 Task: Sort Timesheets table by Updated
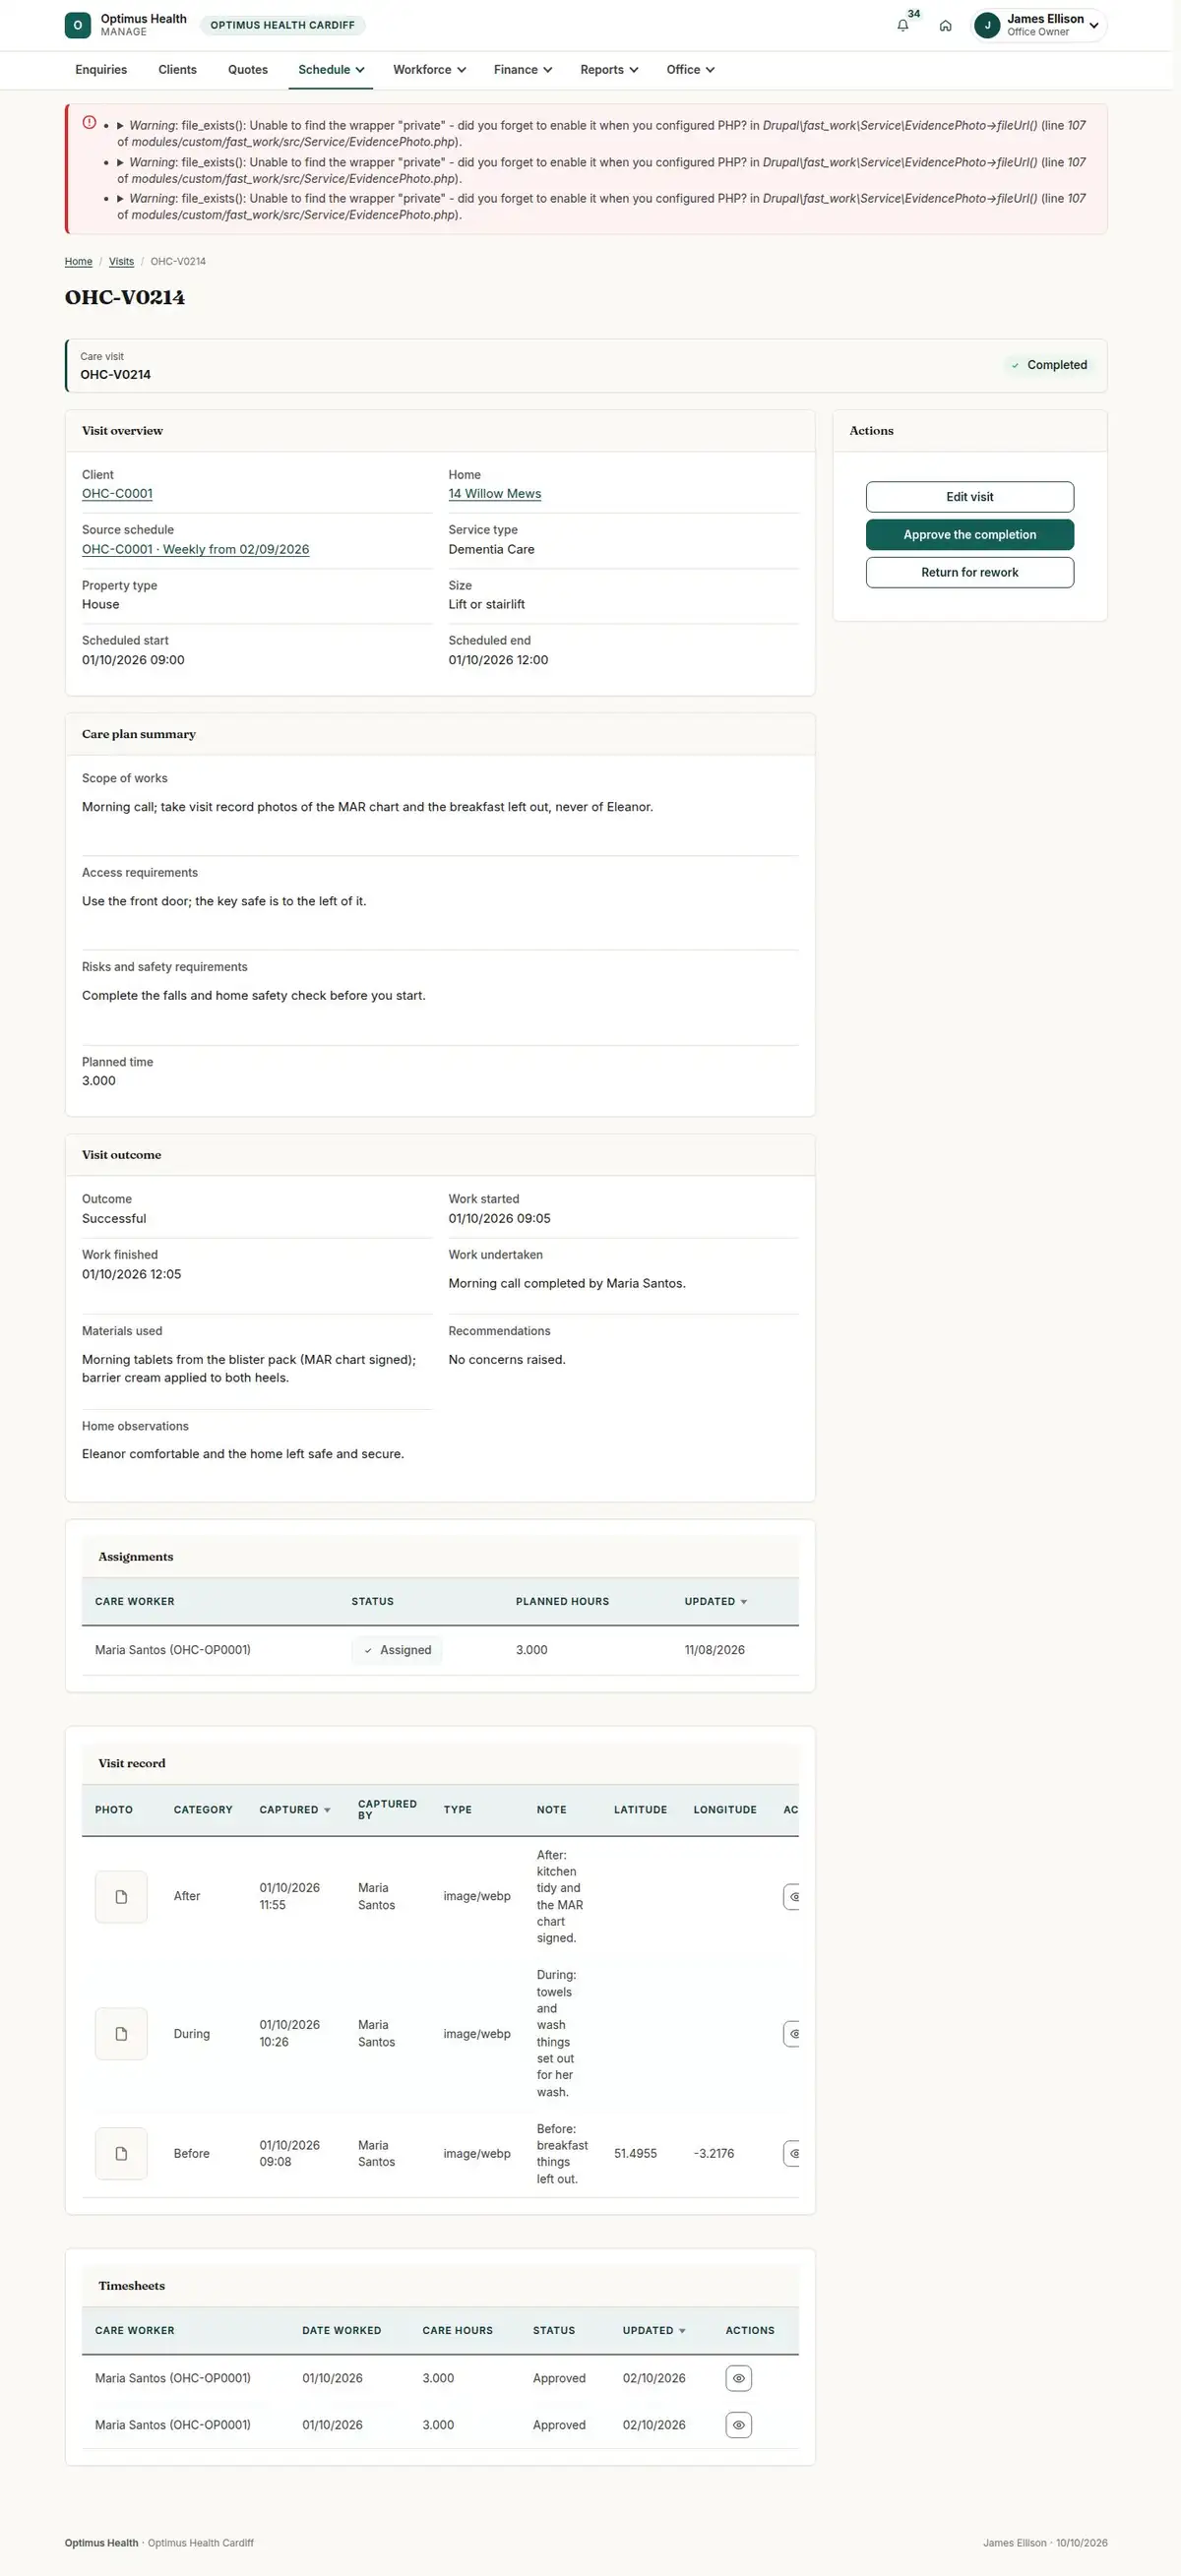click(x=654, y=2331)
